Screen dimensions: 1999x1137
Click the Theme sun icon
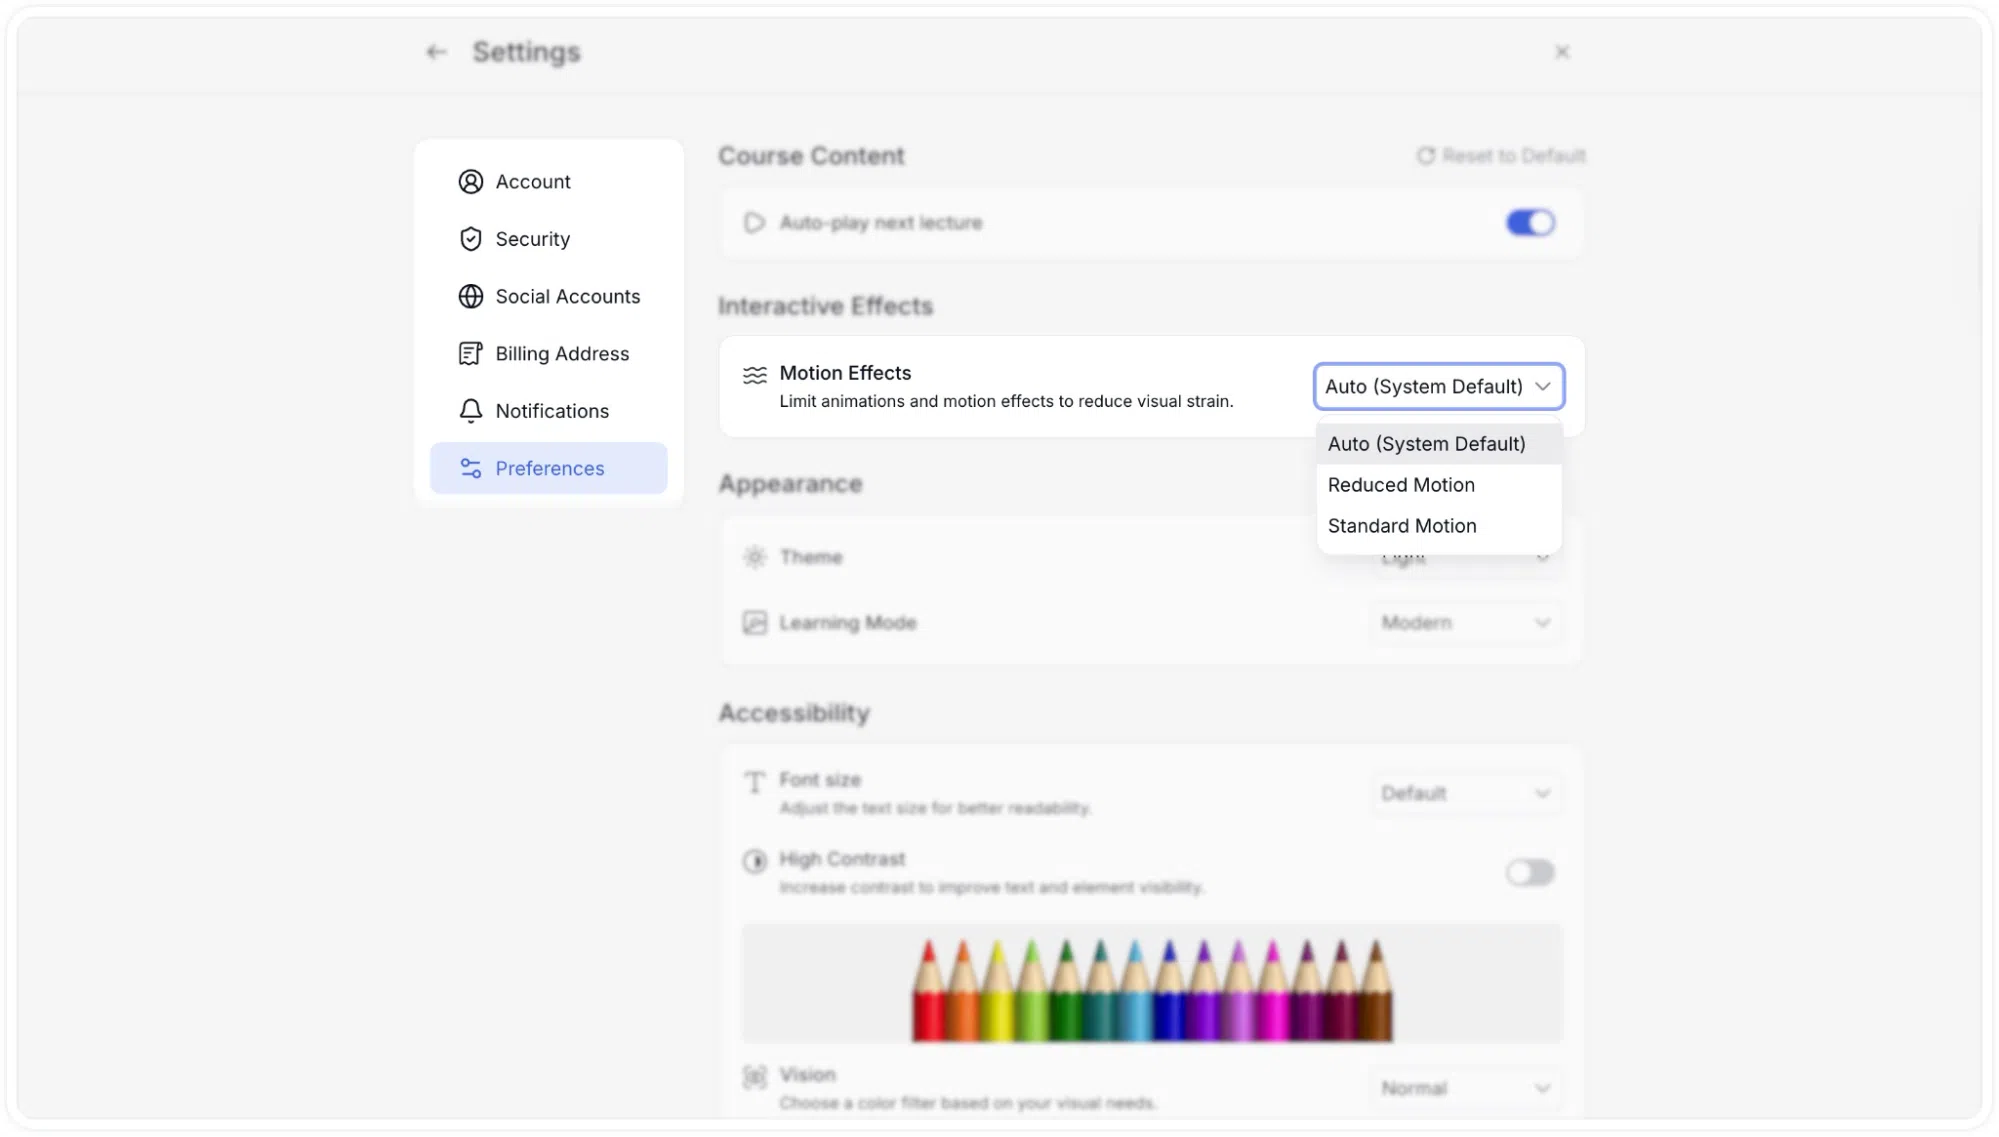(x=755, y=557)
